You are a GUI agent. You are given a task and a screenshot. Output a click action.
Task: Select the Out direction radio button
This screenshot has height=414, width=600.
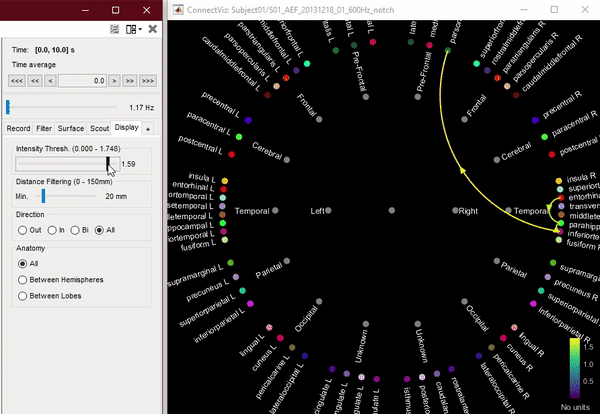tap(22, 230)
